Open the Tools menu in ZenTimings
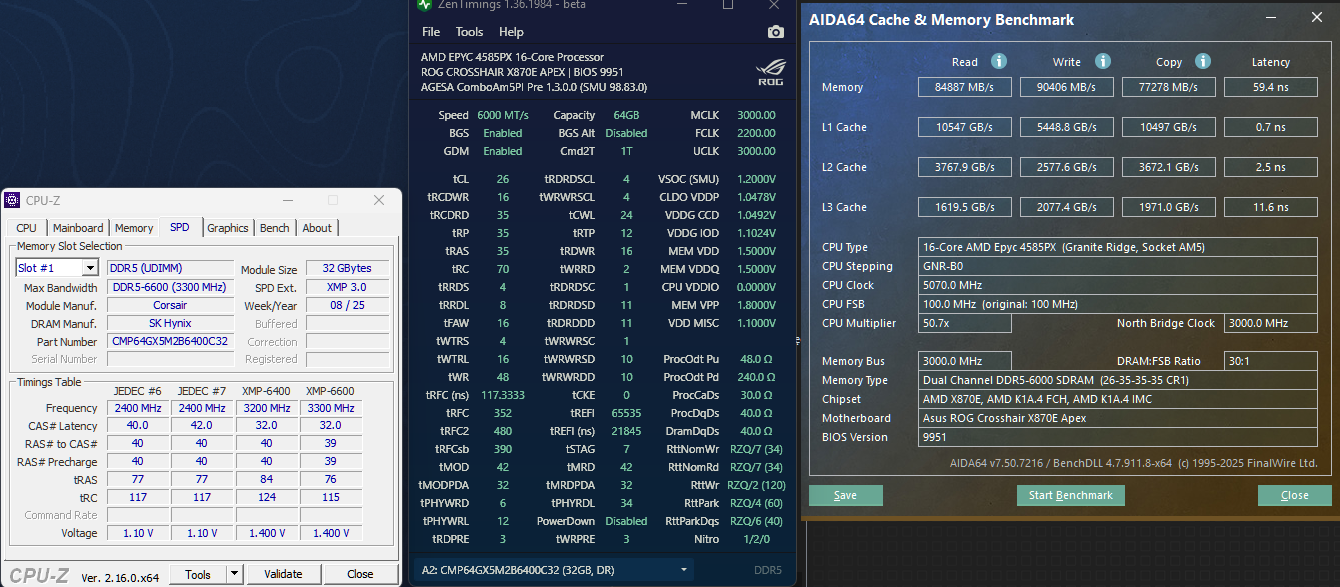This screenshot has width=1340, height=587. click(x=469, y=32)
